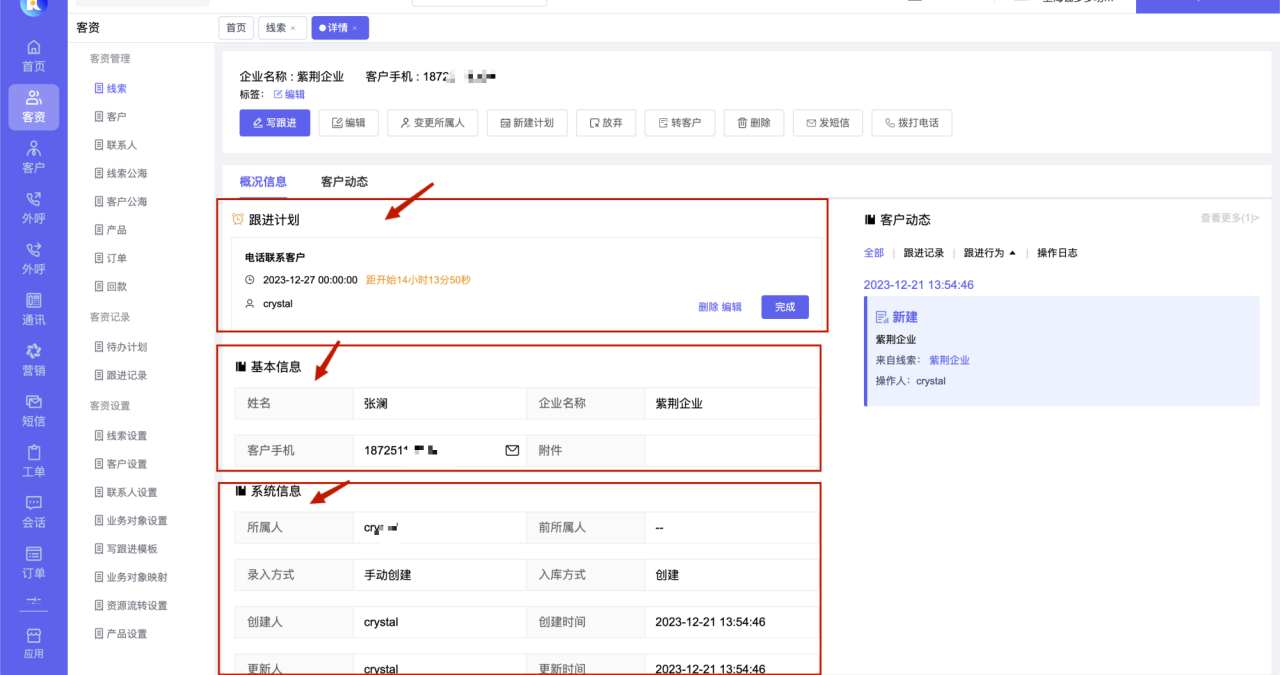Screen dimensions: 1280x675
Task: Switch to the 线索 tab in tab bar
Action: point(275,28)
